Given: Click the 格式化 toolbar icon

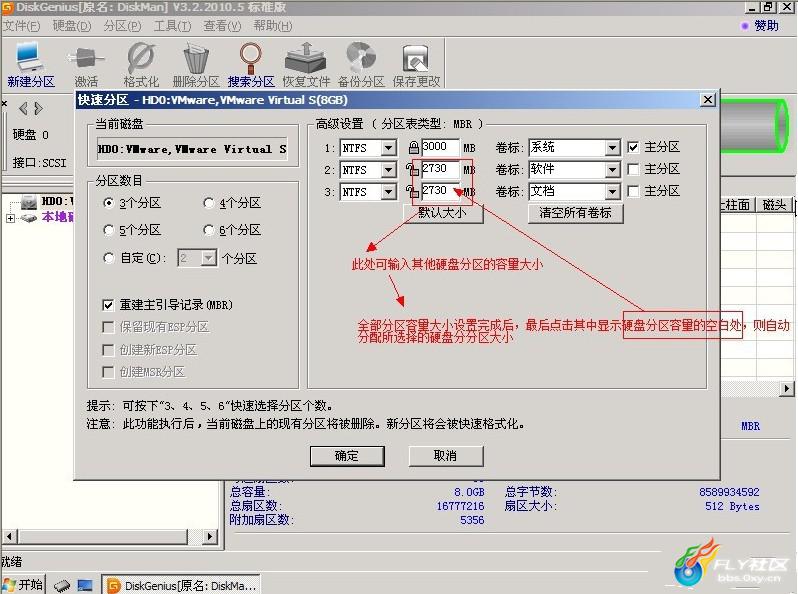Looking at the screenshot, I should point(141,64).
